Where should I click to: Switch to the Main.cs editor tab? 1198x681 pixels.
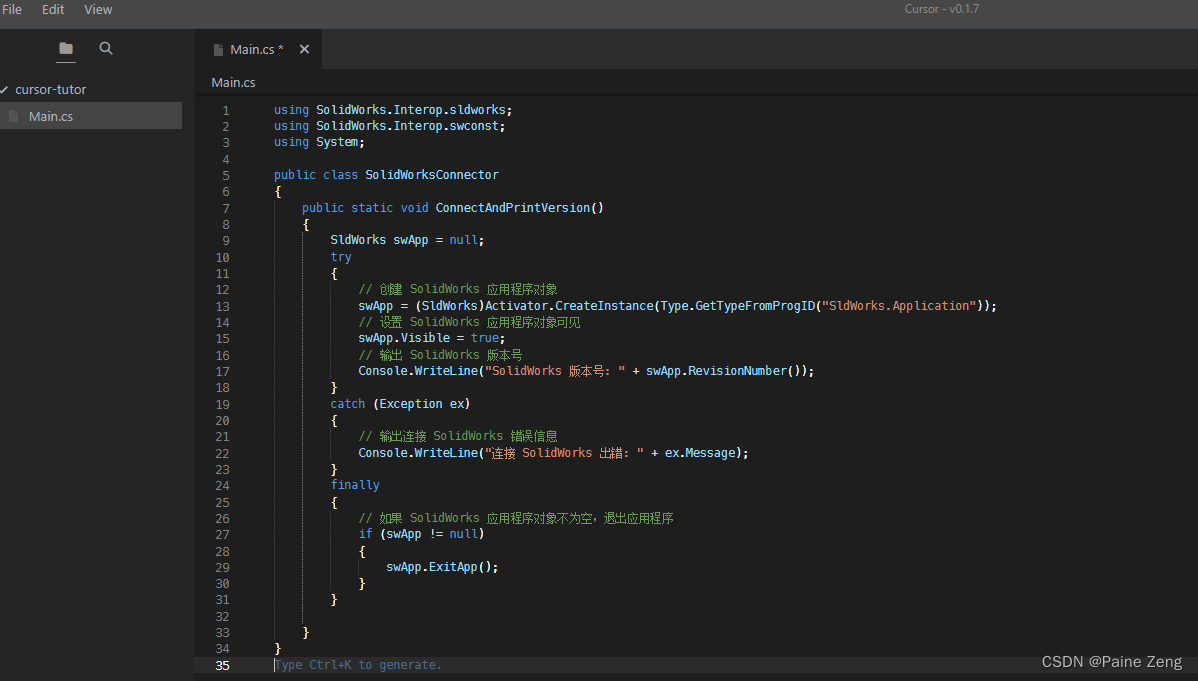pyautogui.click(x=256, y=50)
